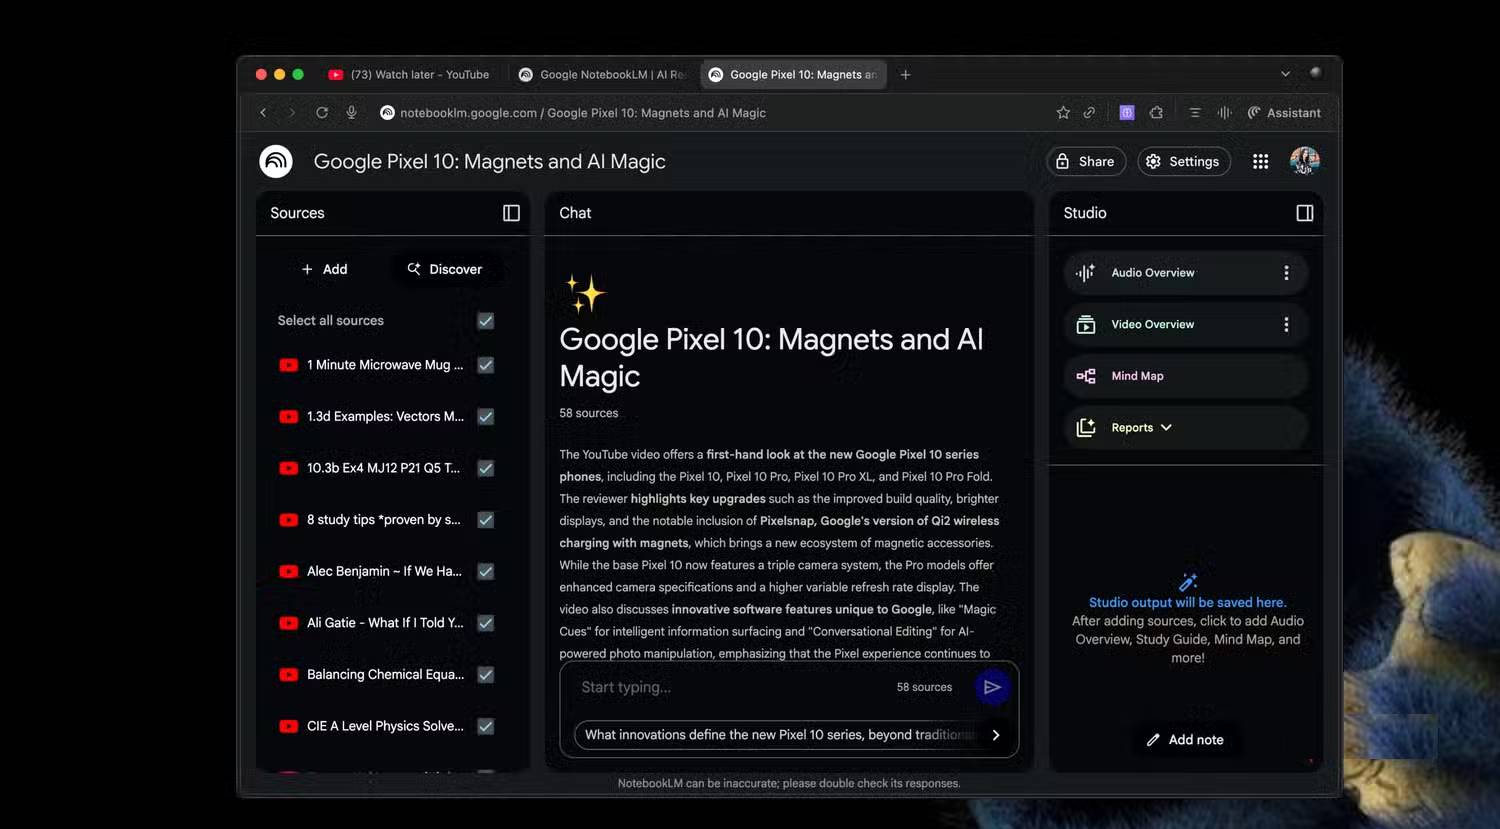Open the browser extensions puzzle icon
Screen dimensions: 1500x829
1157,113
